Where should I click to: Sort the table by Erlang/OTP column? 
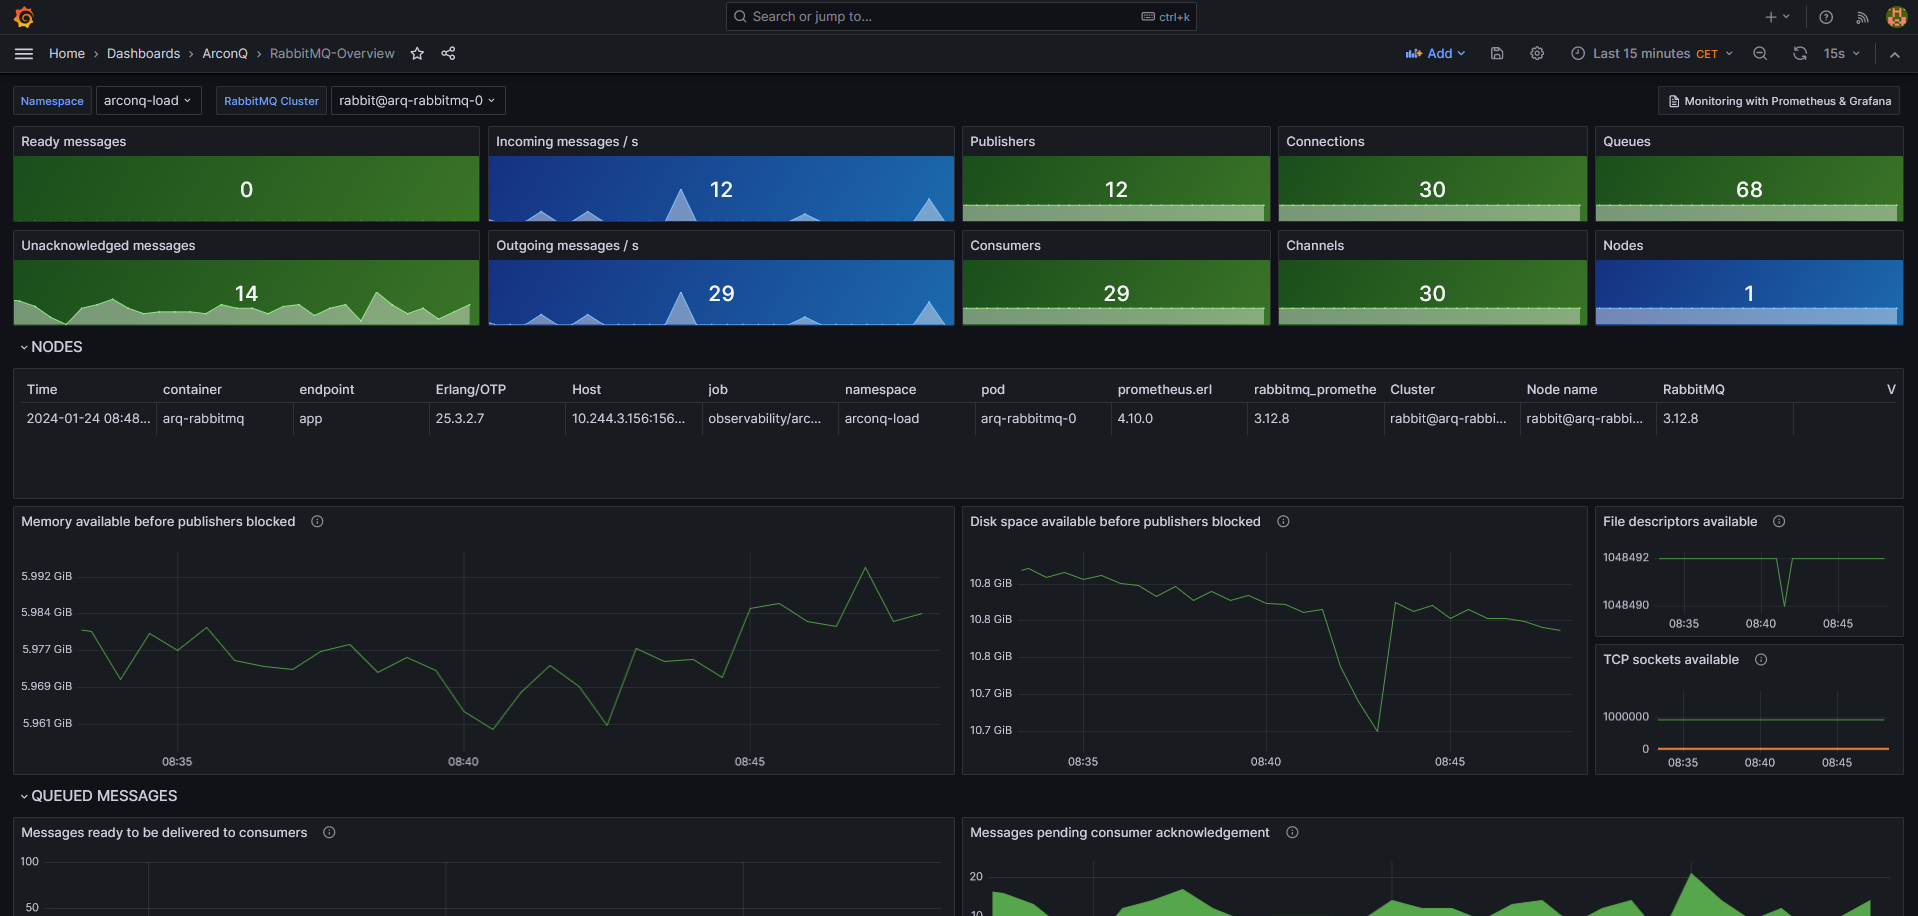pos(471,390)
